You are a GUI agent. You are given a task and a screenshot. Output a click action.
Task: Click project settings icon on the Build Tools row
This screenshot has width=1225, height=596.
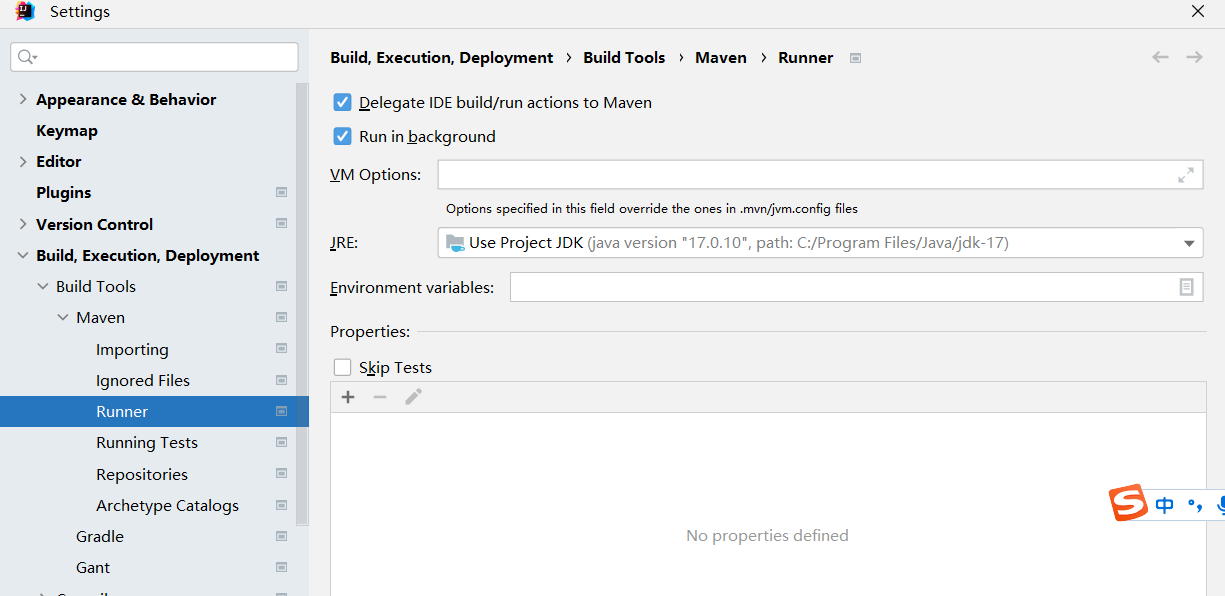click(x=281, y=286)
